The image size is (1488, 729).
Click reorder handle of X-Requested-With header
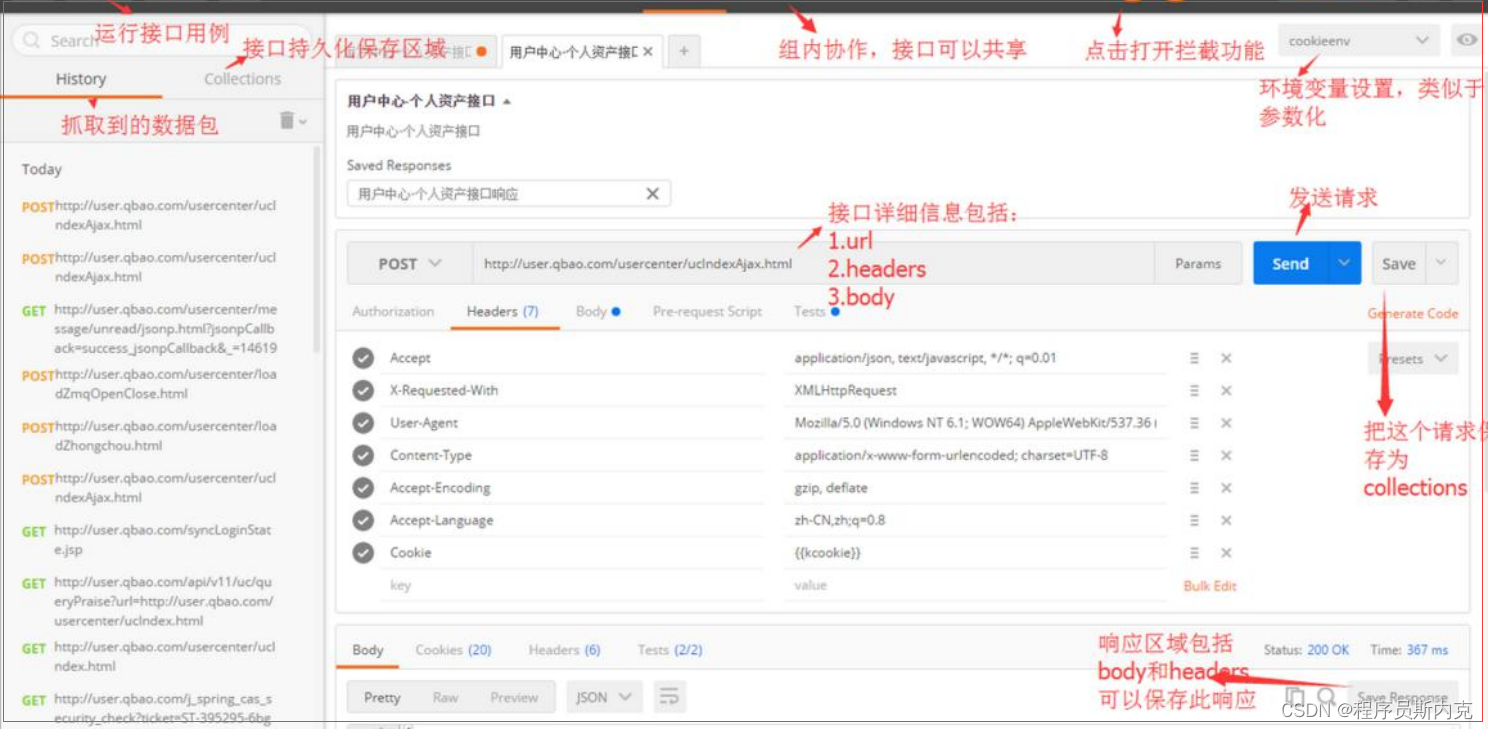click(x=1194, y=390)
